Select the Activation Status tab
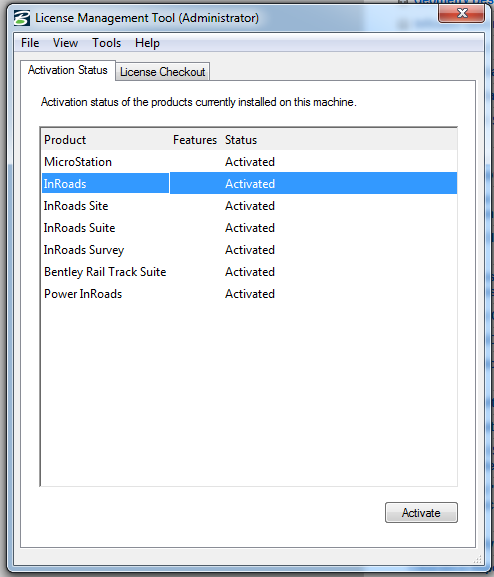 tap(68, 70)
